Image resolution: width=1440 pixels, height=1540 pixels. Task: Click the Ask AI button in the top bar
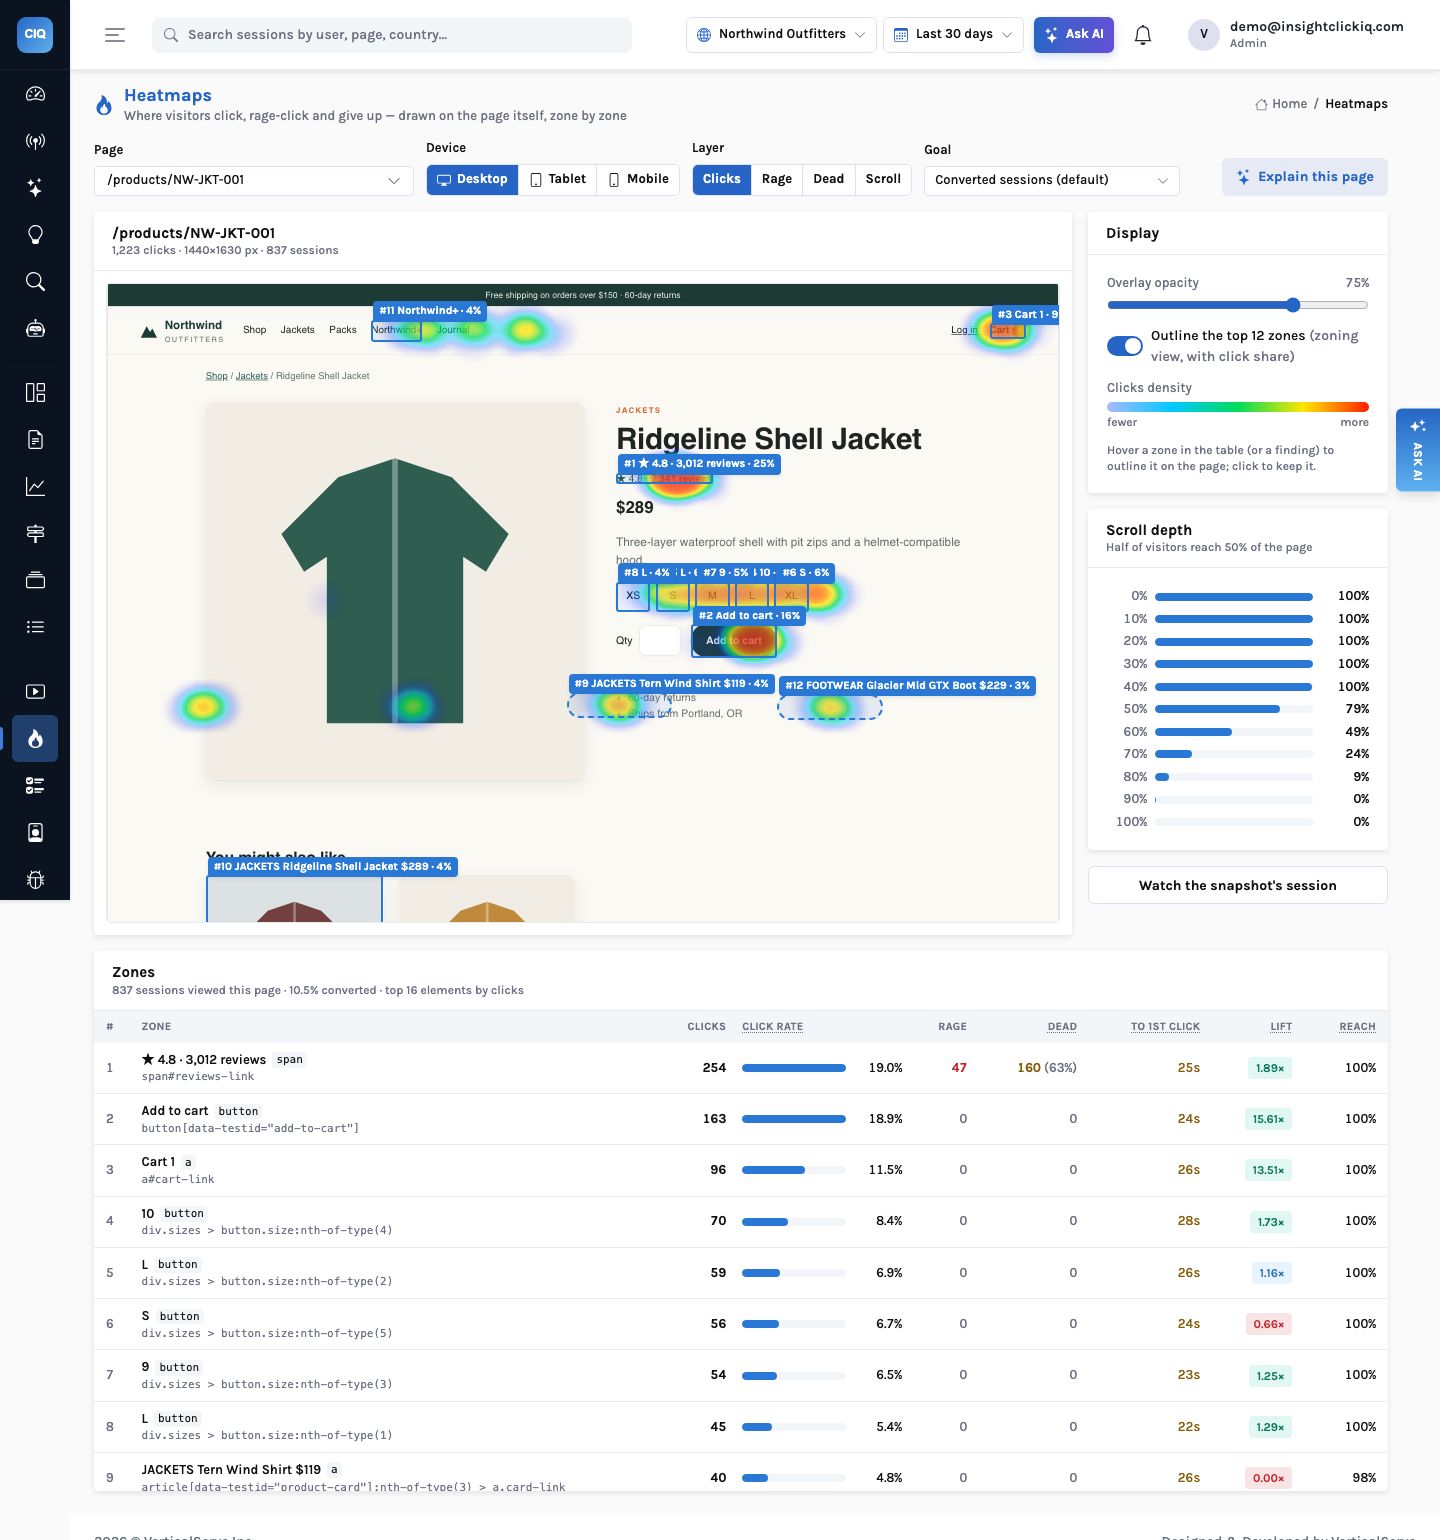click(x=1074, y=34)
